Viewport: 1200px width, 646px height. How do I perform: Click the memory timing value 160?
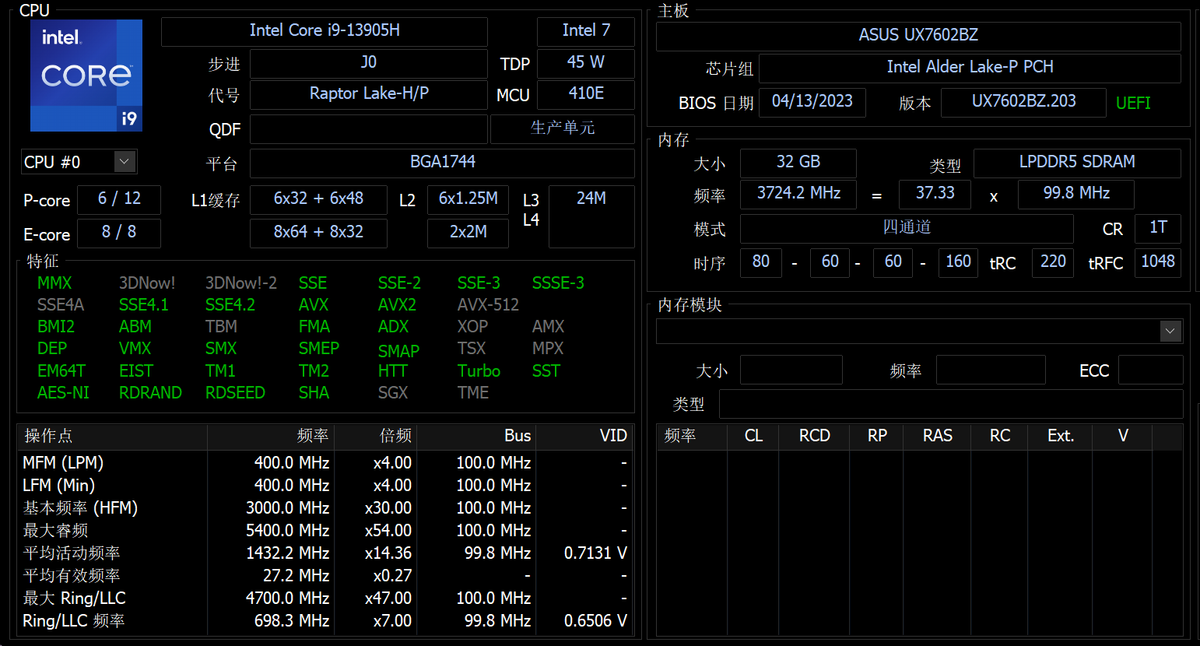[958, 263]
